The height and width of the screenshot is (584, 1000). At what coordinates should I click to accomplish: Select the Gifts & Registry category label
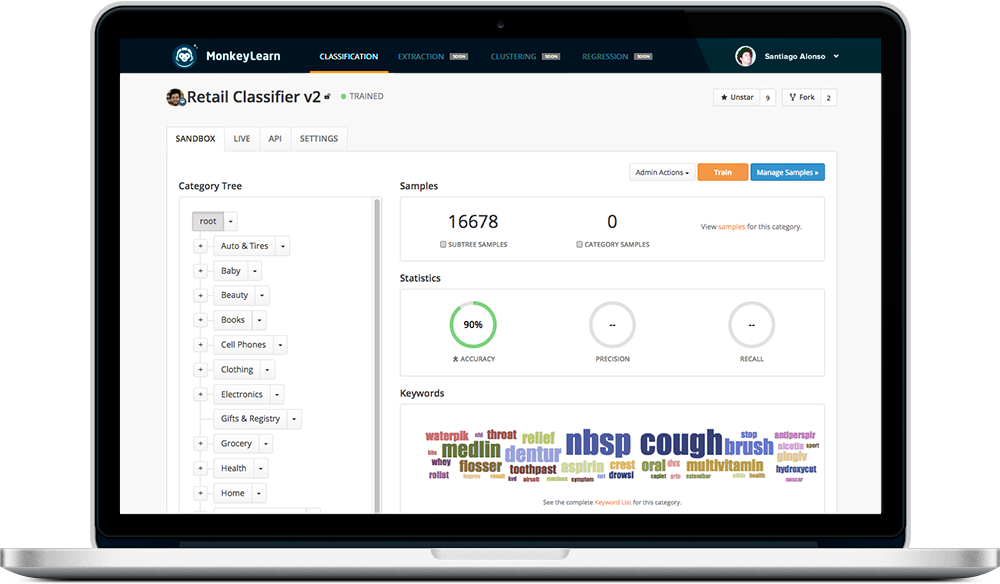(251, 419)
